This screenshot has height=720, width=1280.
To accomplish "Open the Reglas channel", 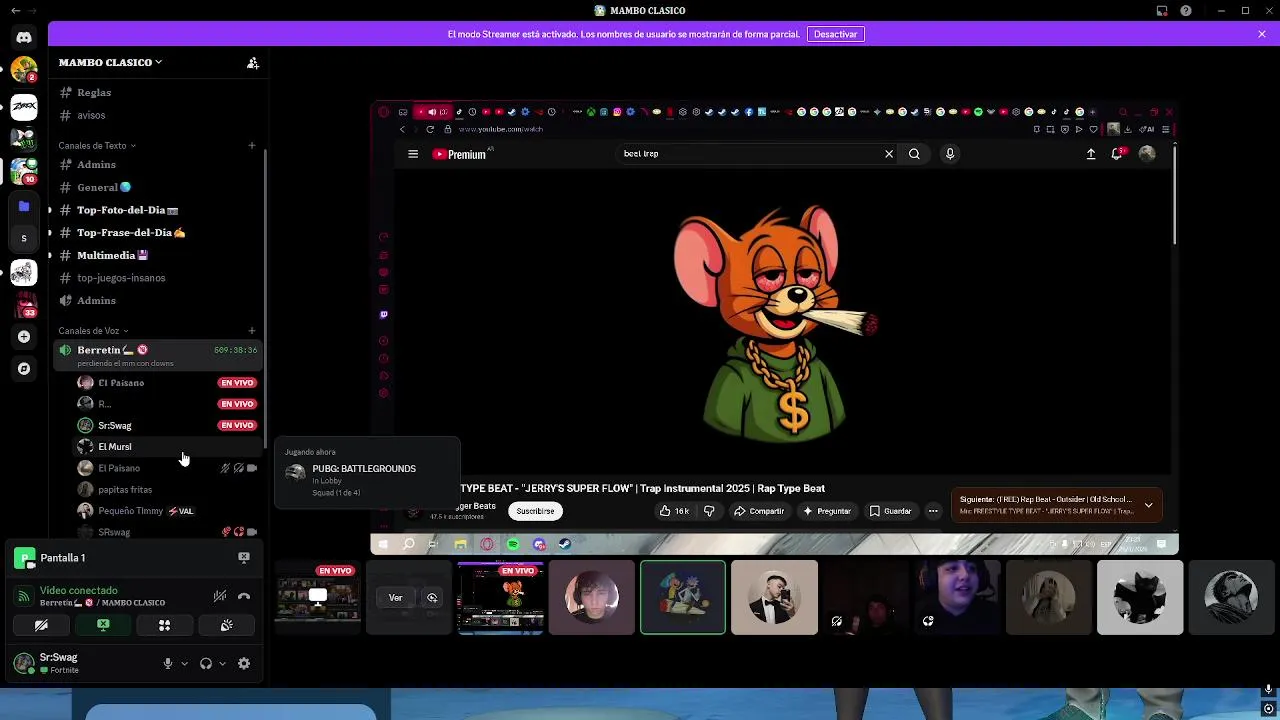I will click(x=156, y=92).
